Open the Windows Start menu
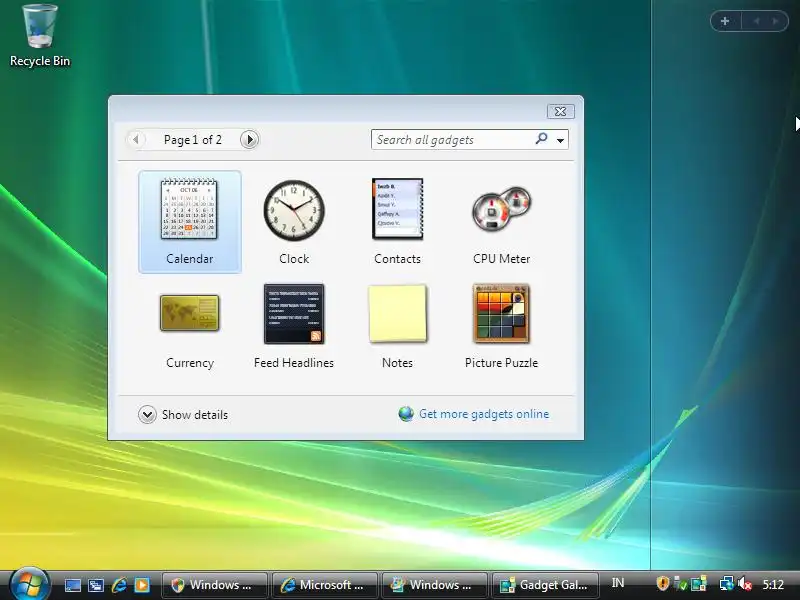 29,584
